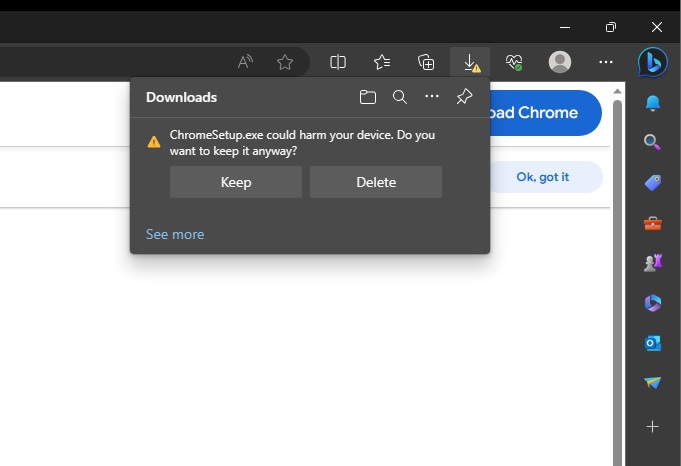Click the Read aloud icon in address bar

[x=246, y=62]
